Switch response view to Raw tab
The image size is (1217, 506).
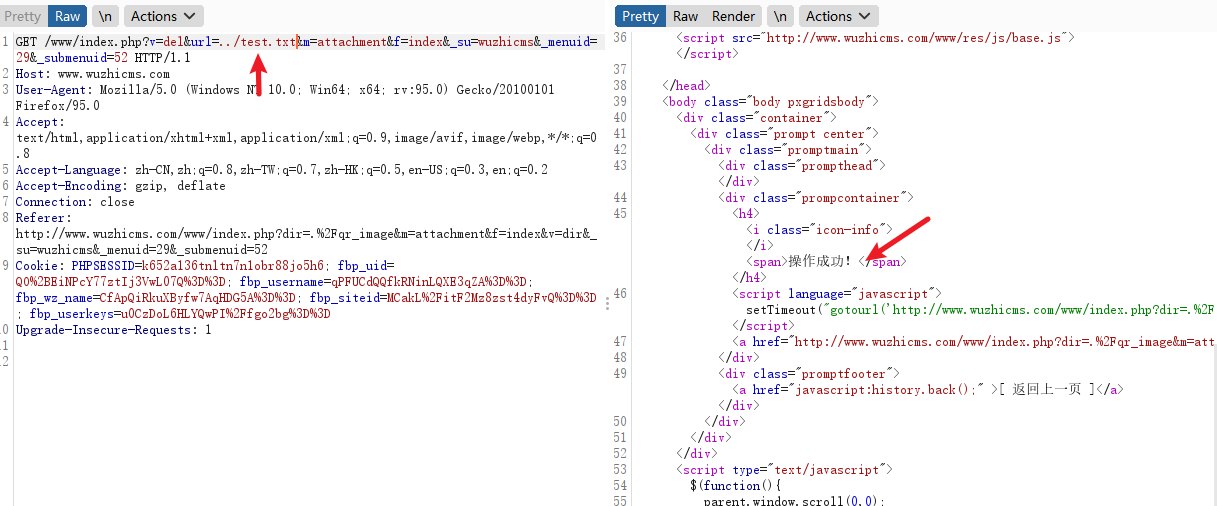tap(686, 16)
